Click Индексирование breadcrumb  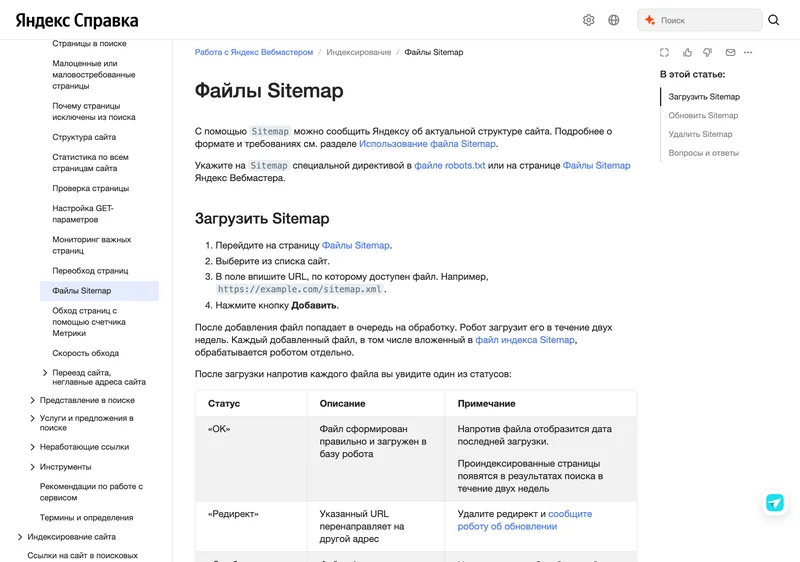(x=359, y=52)
